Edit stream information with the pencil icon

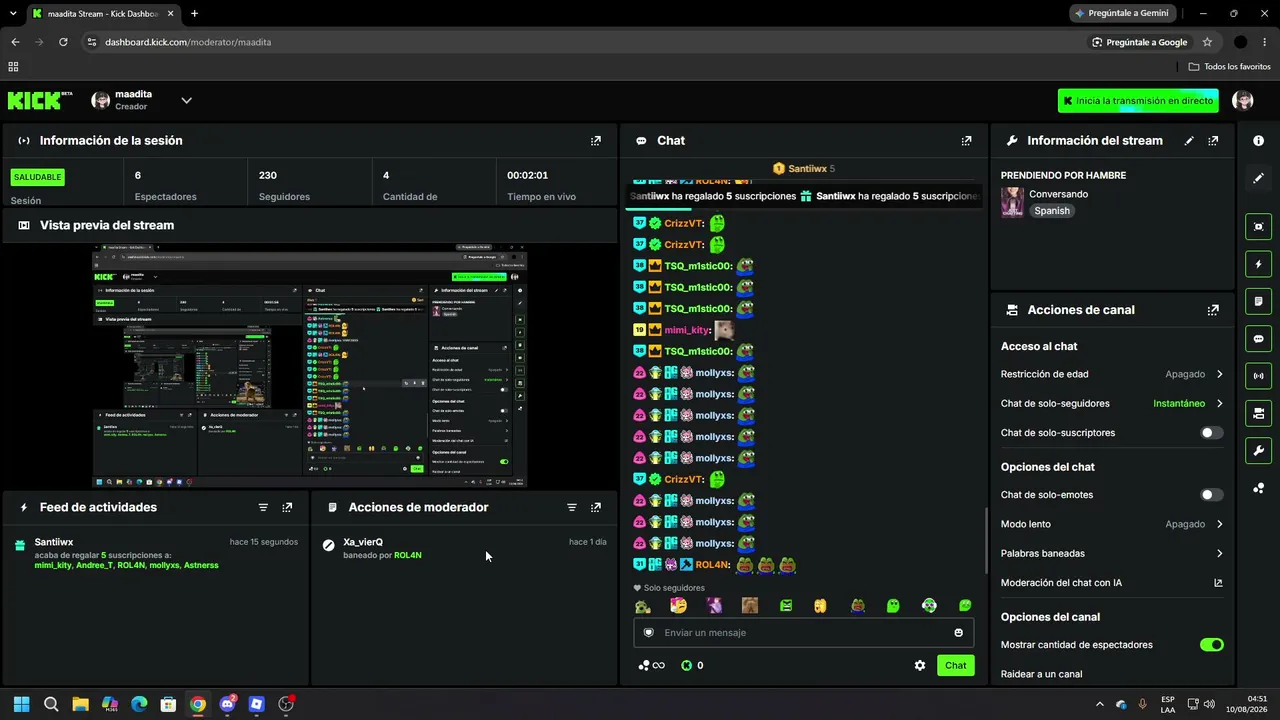point(1189,141)
